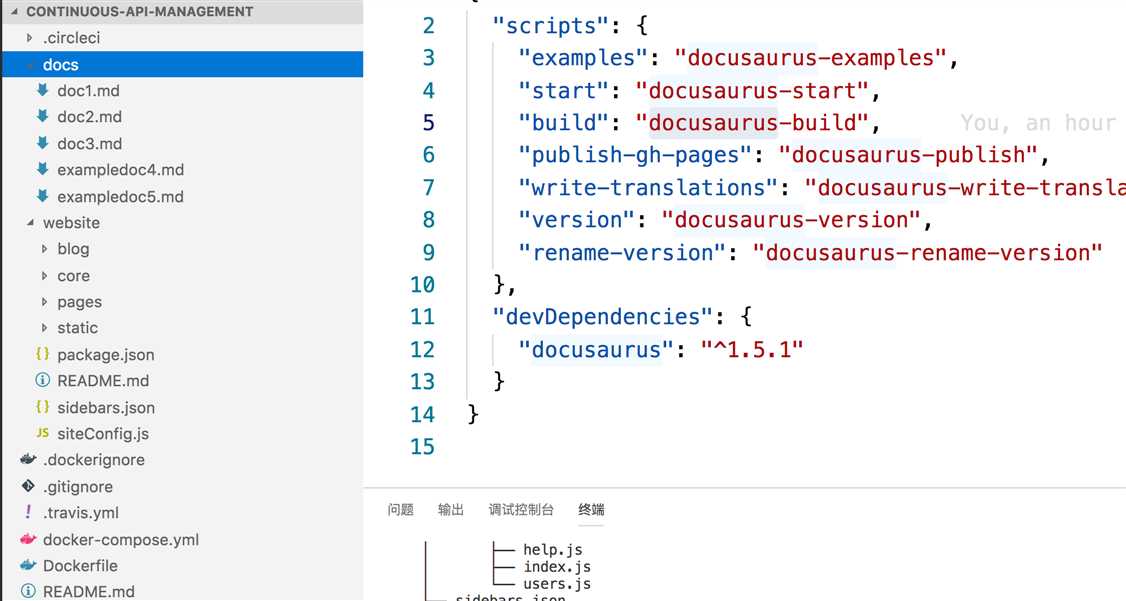Viewport: 1126px width, 601px height.
Task: Open exampledoc5.md file
Action: click(121, 196)
